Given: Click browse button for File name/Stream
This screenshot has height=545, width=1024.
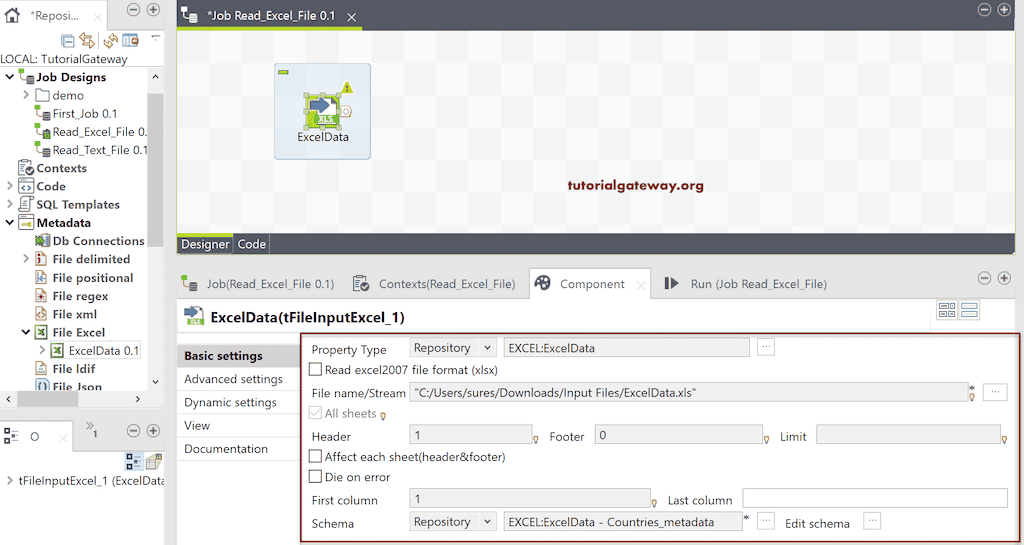Looking at the screenshot, I should (x=995, y=392).
